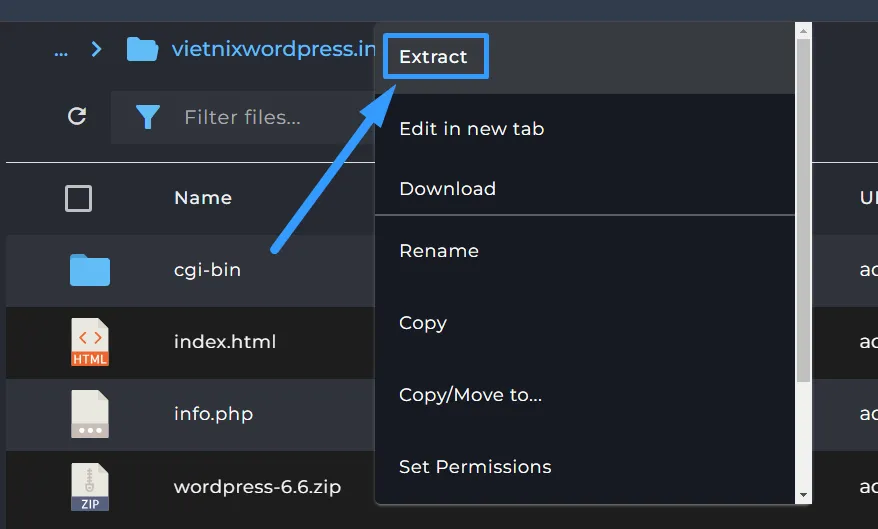Toggle the select-all checkbox beside Name
The height and width of the screenshot is (529, 878).
(78, 198)
